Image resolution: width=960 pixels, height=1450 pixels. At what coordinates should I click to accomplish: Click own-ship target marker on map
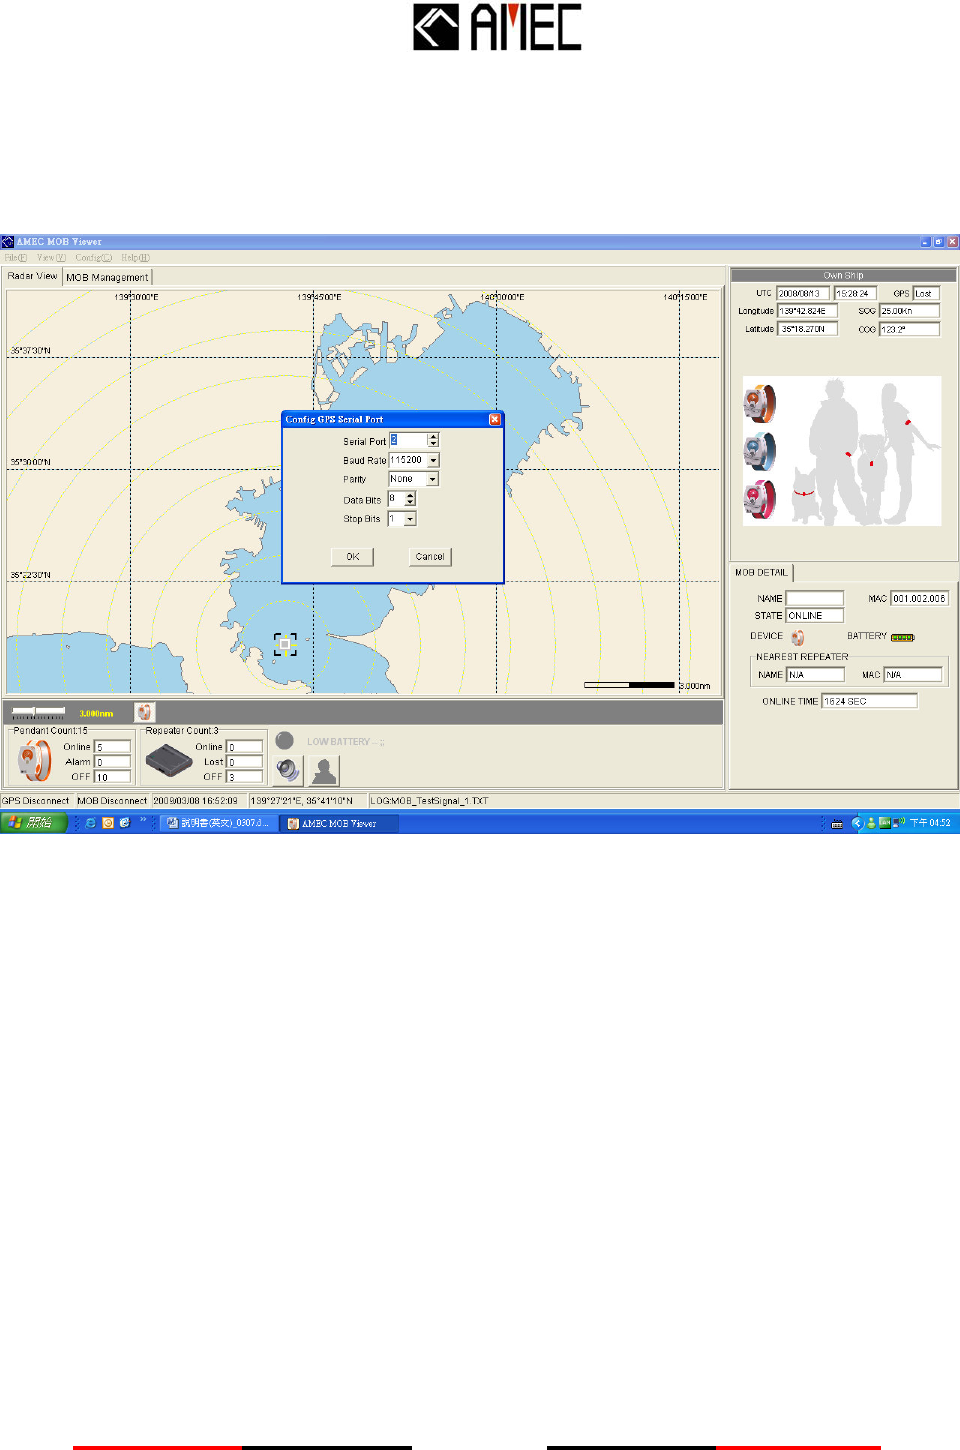tap(285, 644)
